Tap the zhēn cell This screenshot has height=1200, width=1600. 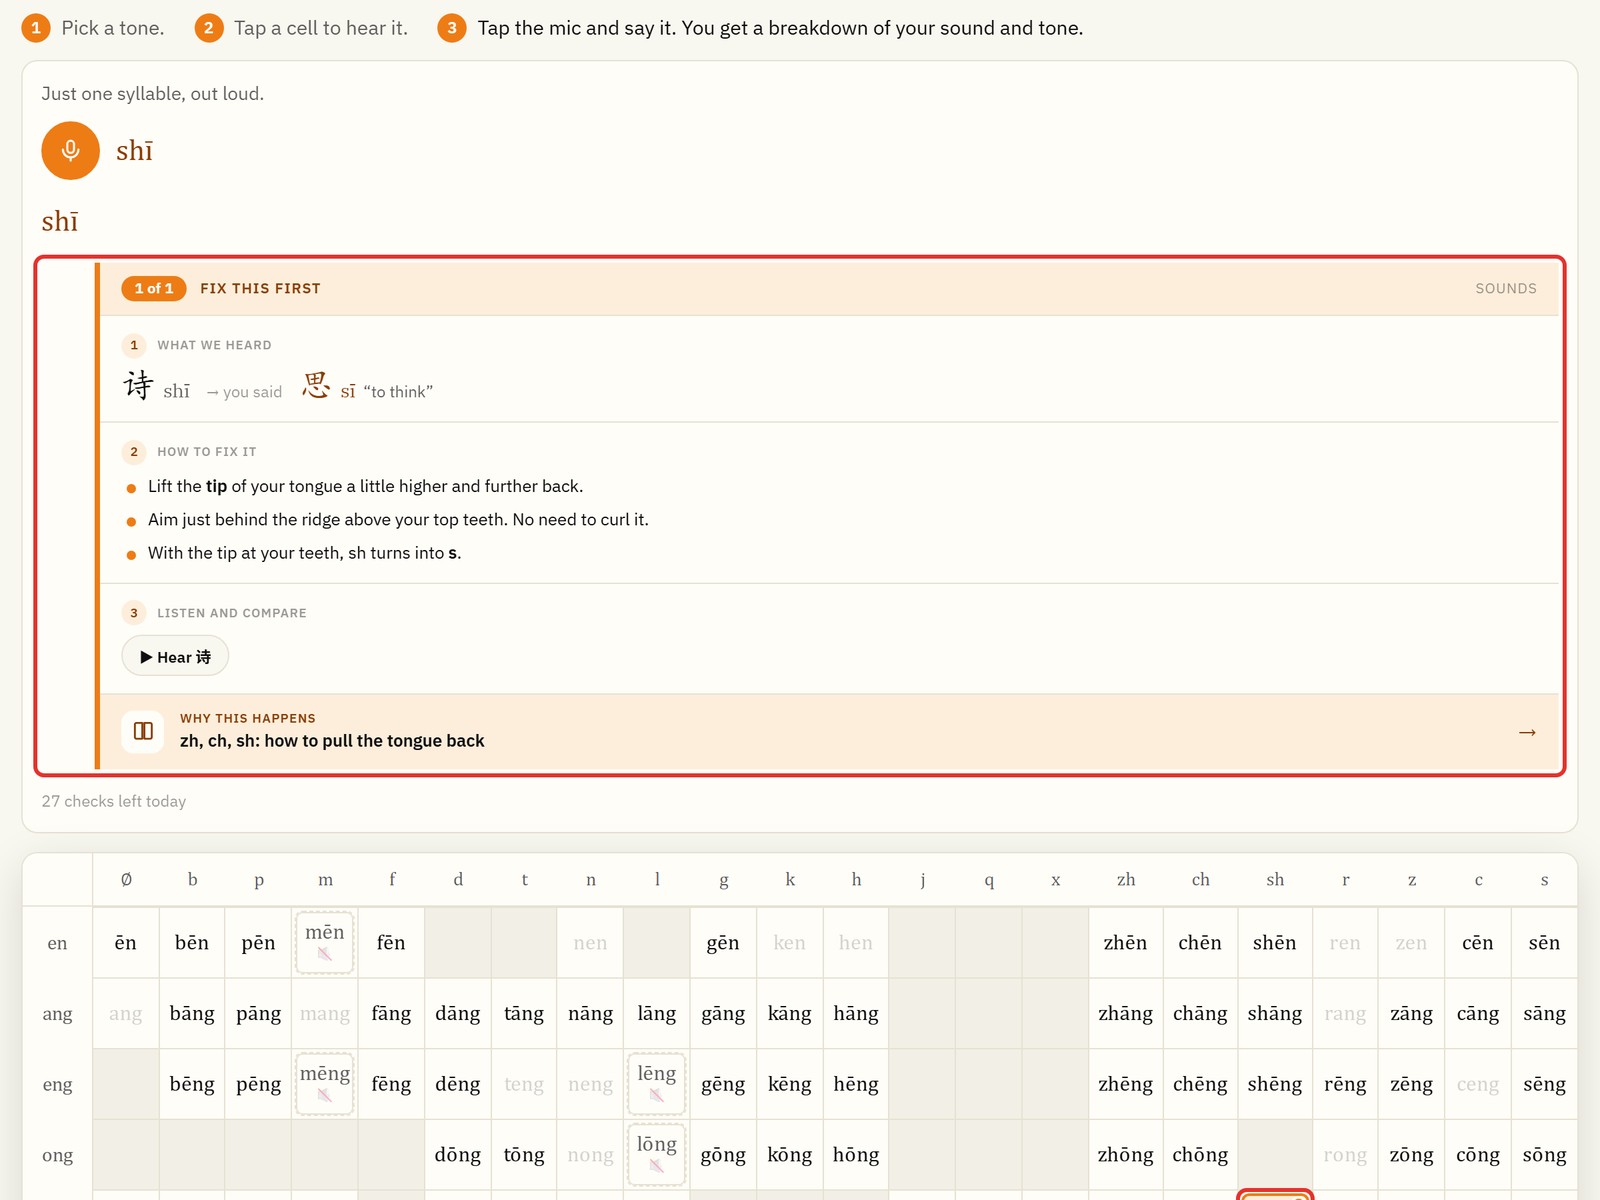tap(1126, 943)
